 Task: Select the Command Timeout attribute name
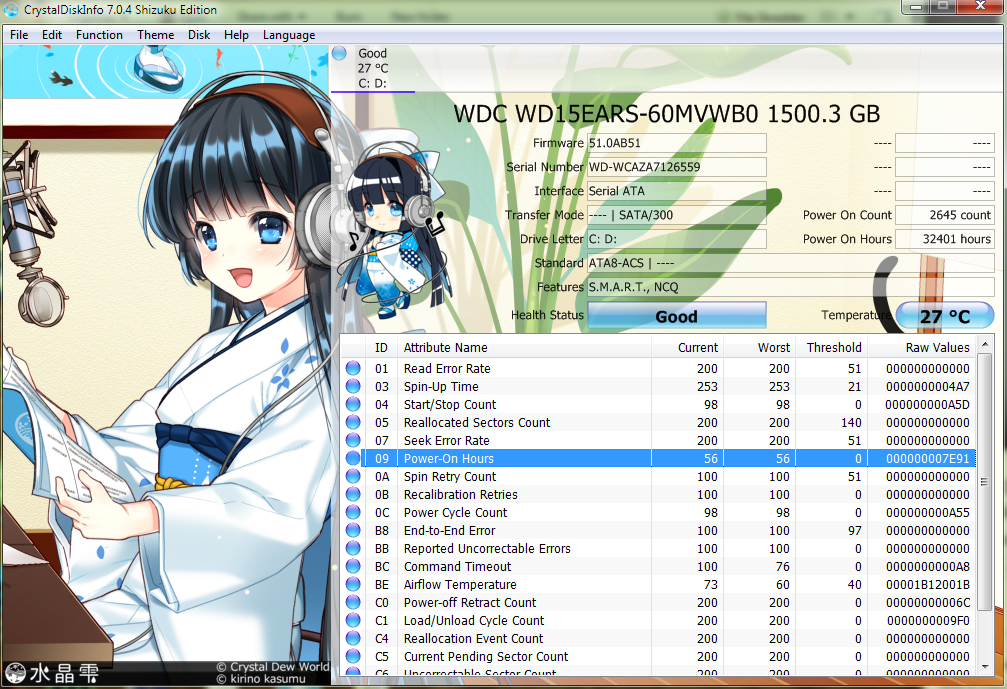[x=457, y=566]
